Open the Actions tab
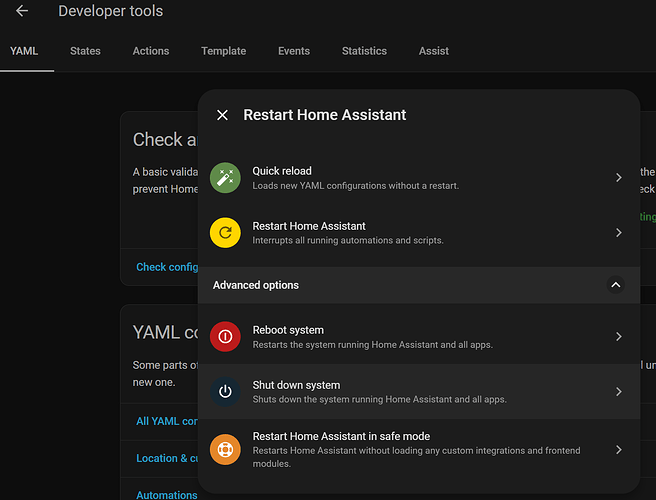Screen dimensions: 656x500 pyautogui.click(x=151, y=51)
